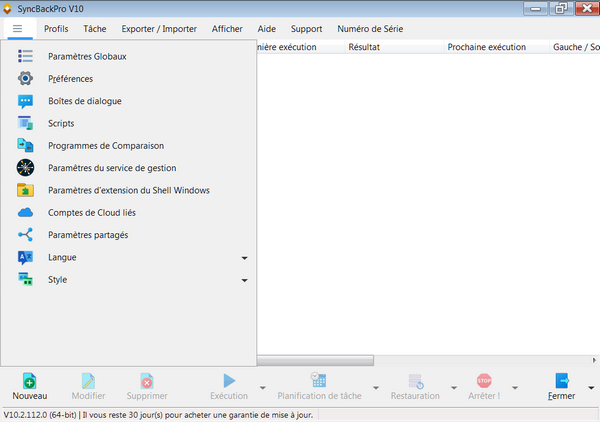The image size is (600, 422).
Task: Open the Planification de tâche dropdown arrow
Action: [376, 388]
